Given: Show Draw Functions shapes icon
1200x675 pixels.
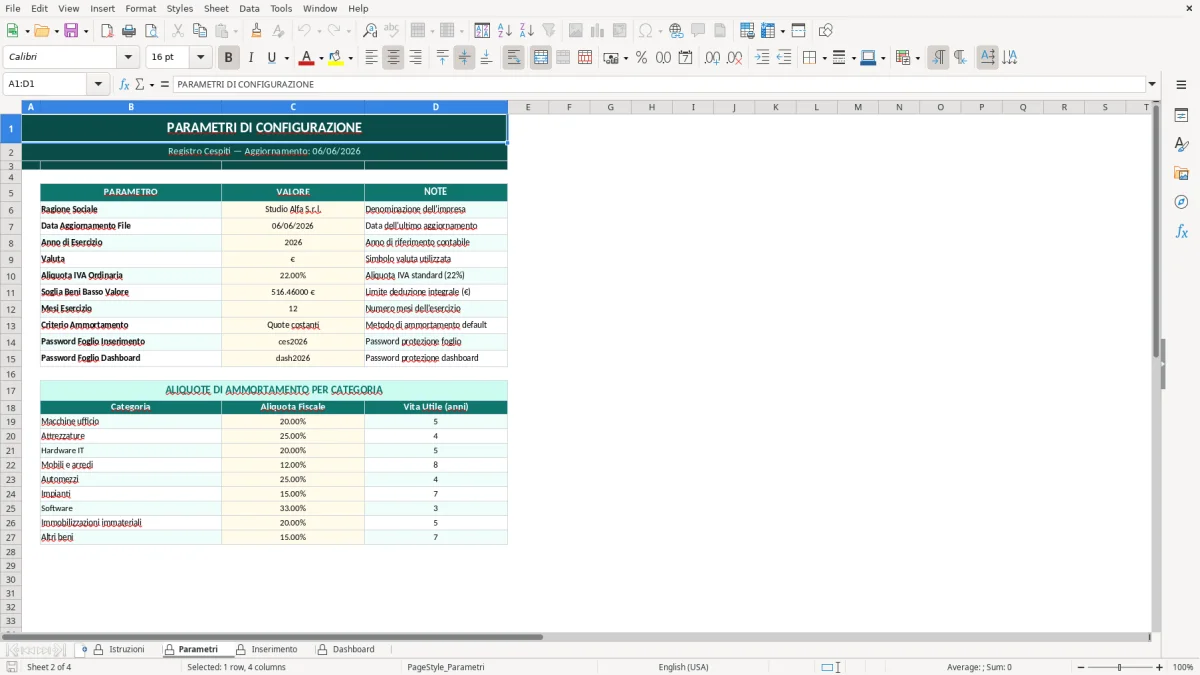Looking at the screenshot, I should tap(826, 31).
